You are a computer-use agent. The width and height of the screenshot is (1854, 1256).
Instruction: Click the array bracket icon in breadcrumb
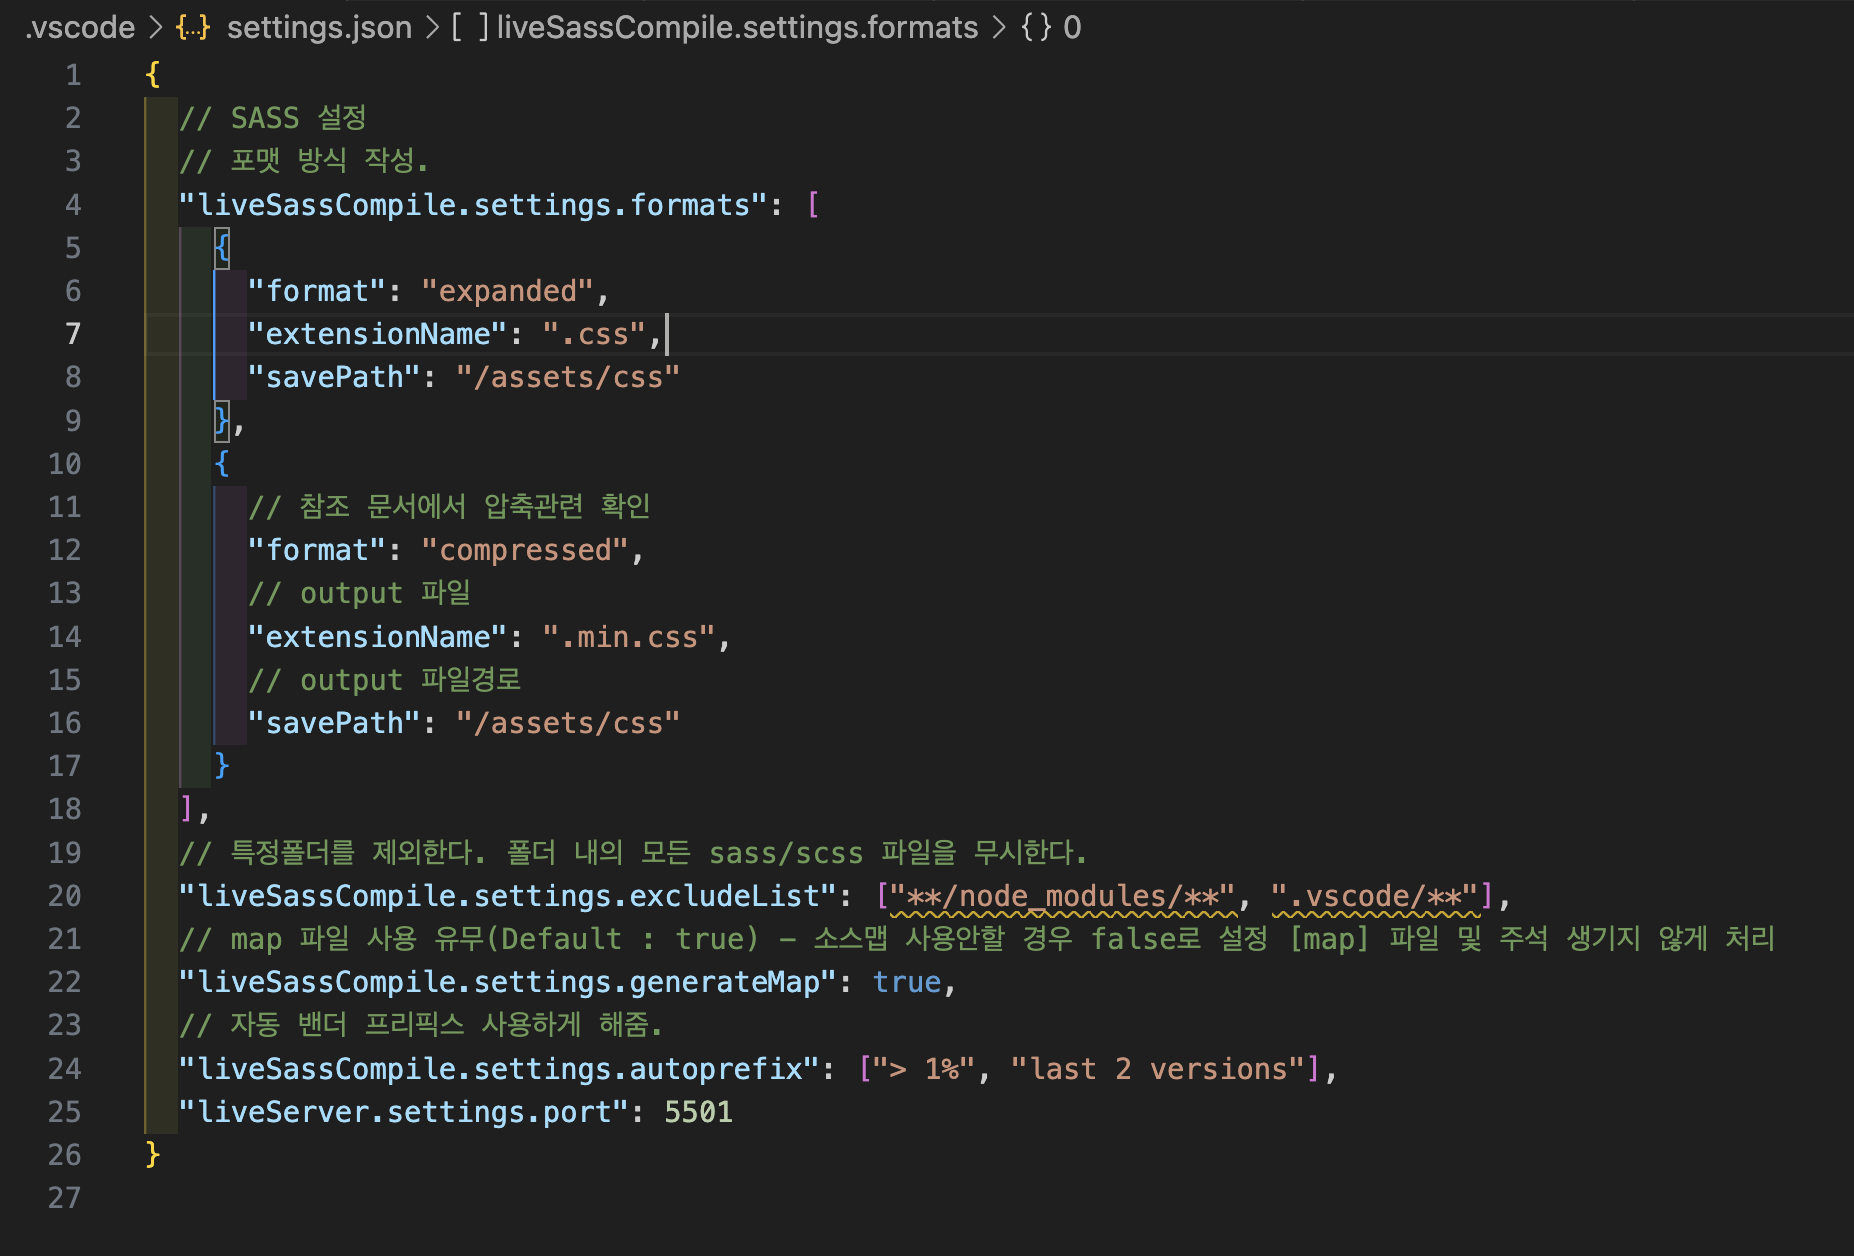pos(469,27)
